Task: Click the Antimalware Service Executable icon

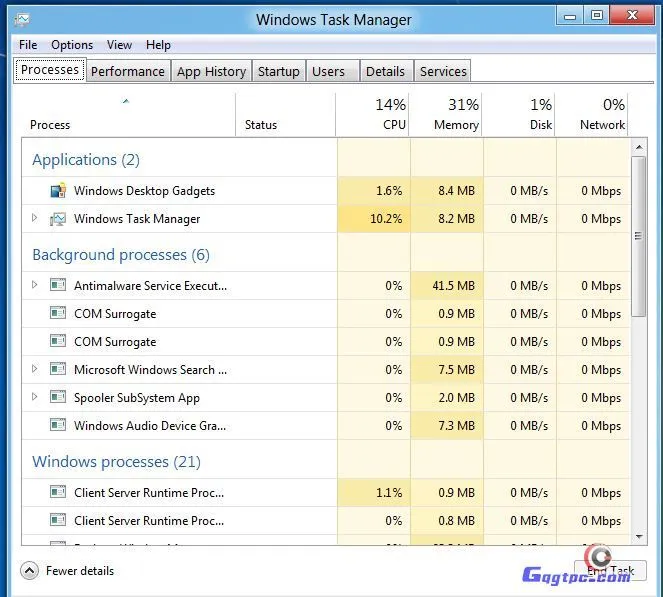Action: pyautogui.click(x=58, y=286)
